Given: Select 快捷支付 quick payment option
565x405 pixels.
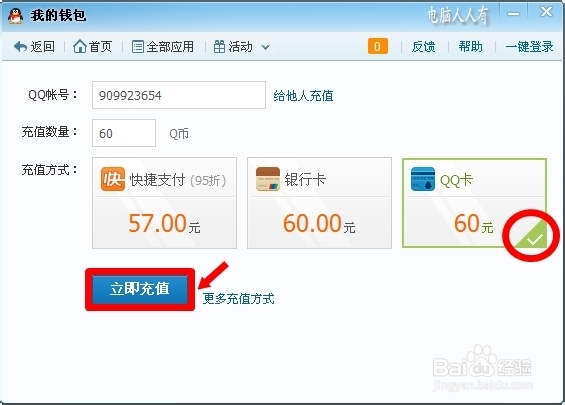Looking at the screenshot, I should point(164,203).
